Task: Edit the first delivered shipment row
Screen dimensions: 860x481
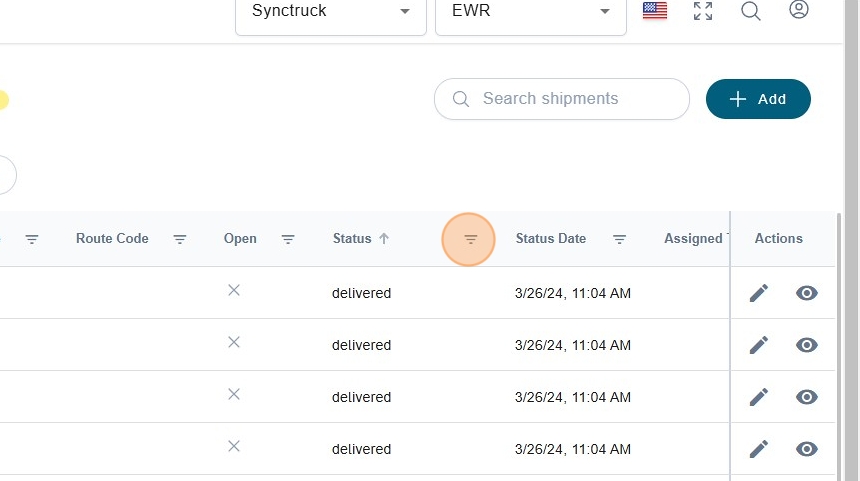Action: pos(759,293)
